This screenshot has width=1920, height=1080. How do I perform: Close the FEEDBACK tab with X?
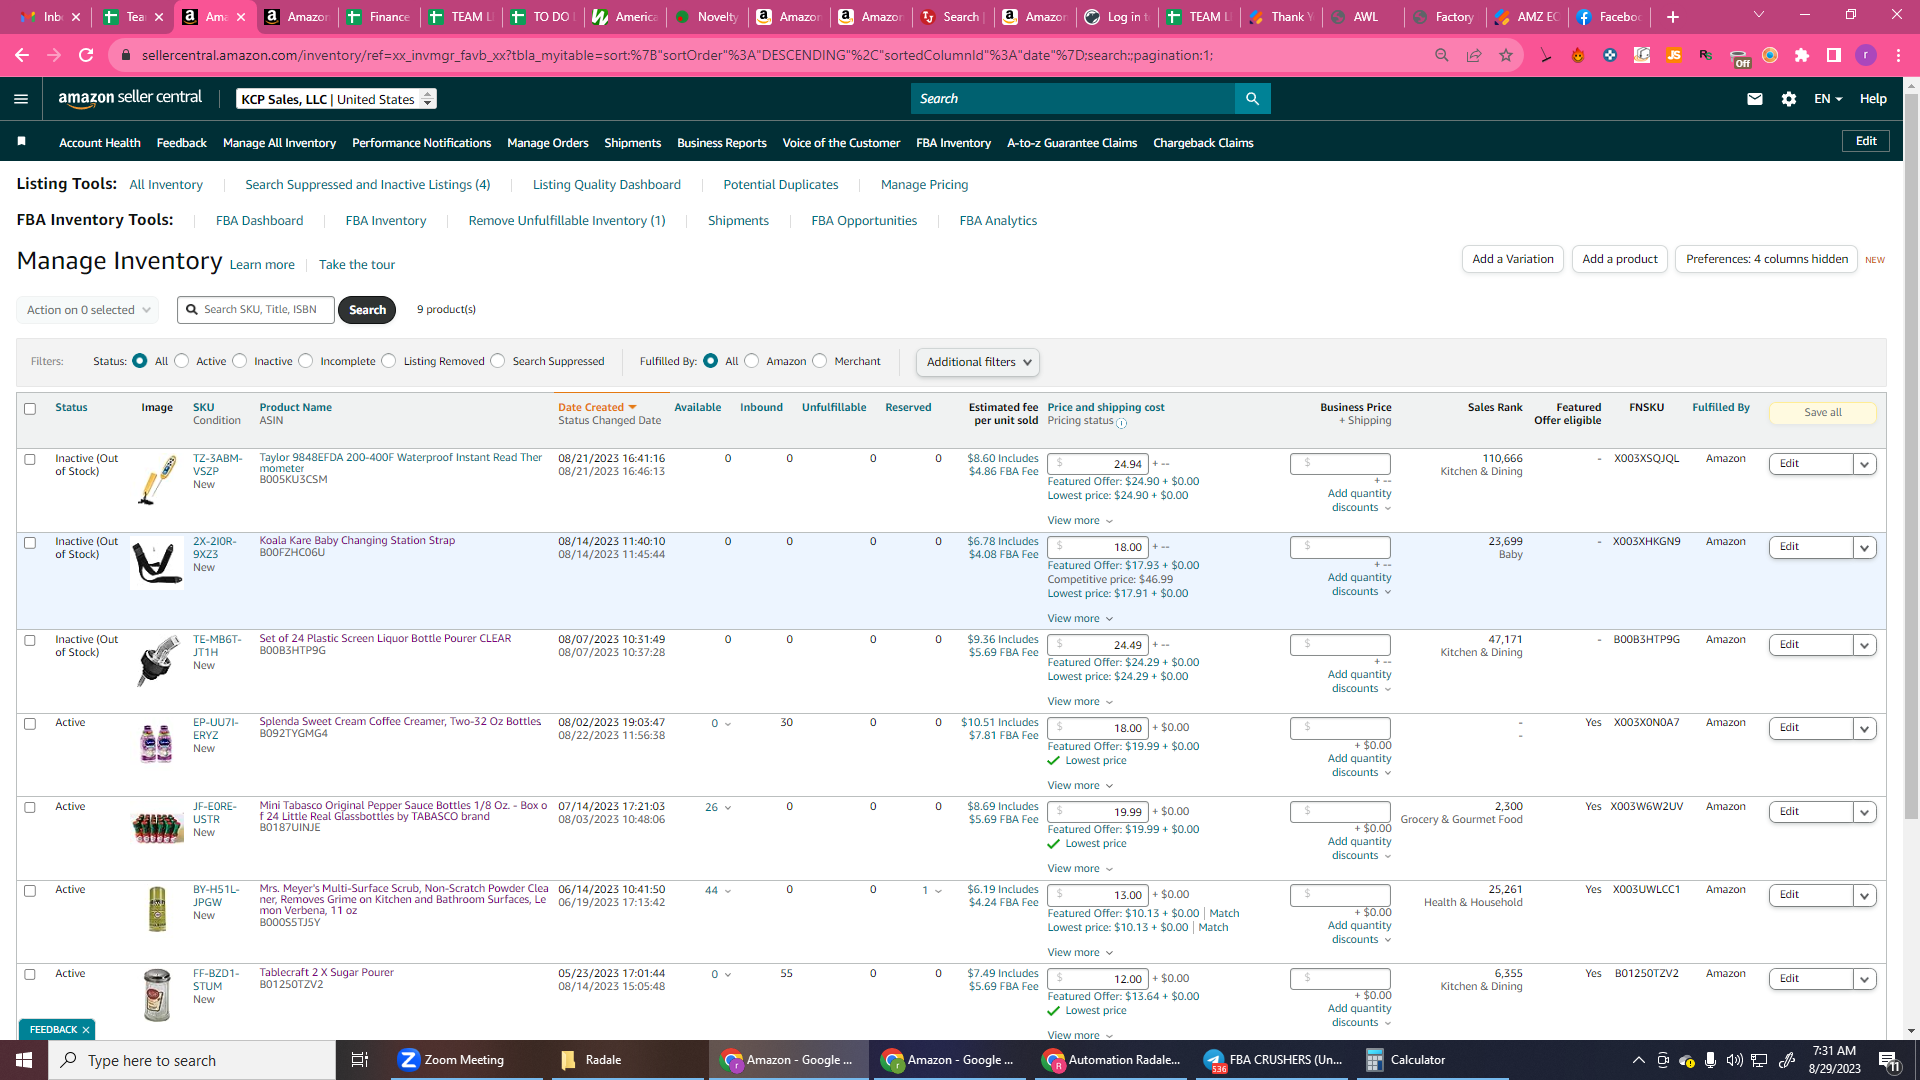click(86, 1030)
